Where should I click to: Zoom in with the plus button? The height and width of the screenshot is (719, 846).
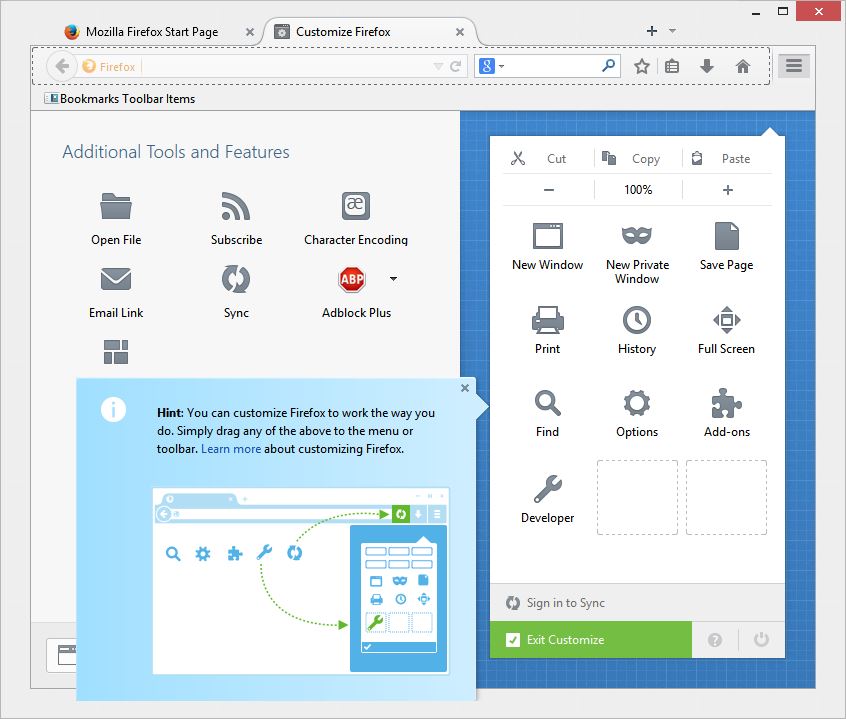727,190
